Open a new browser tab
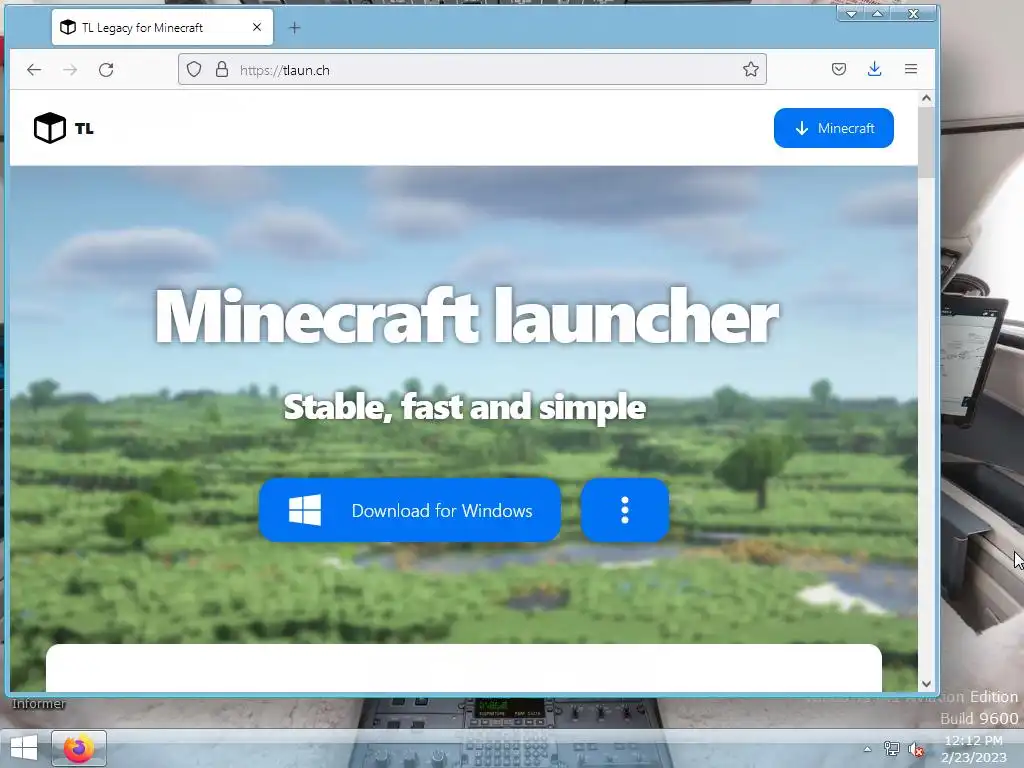1024x768 pixels. coord(295,27)
